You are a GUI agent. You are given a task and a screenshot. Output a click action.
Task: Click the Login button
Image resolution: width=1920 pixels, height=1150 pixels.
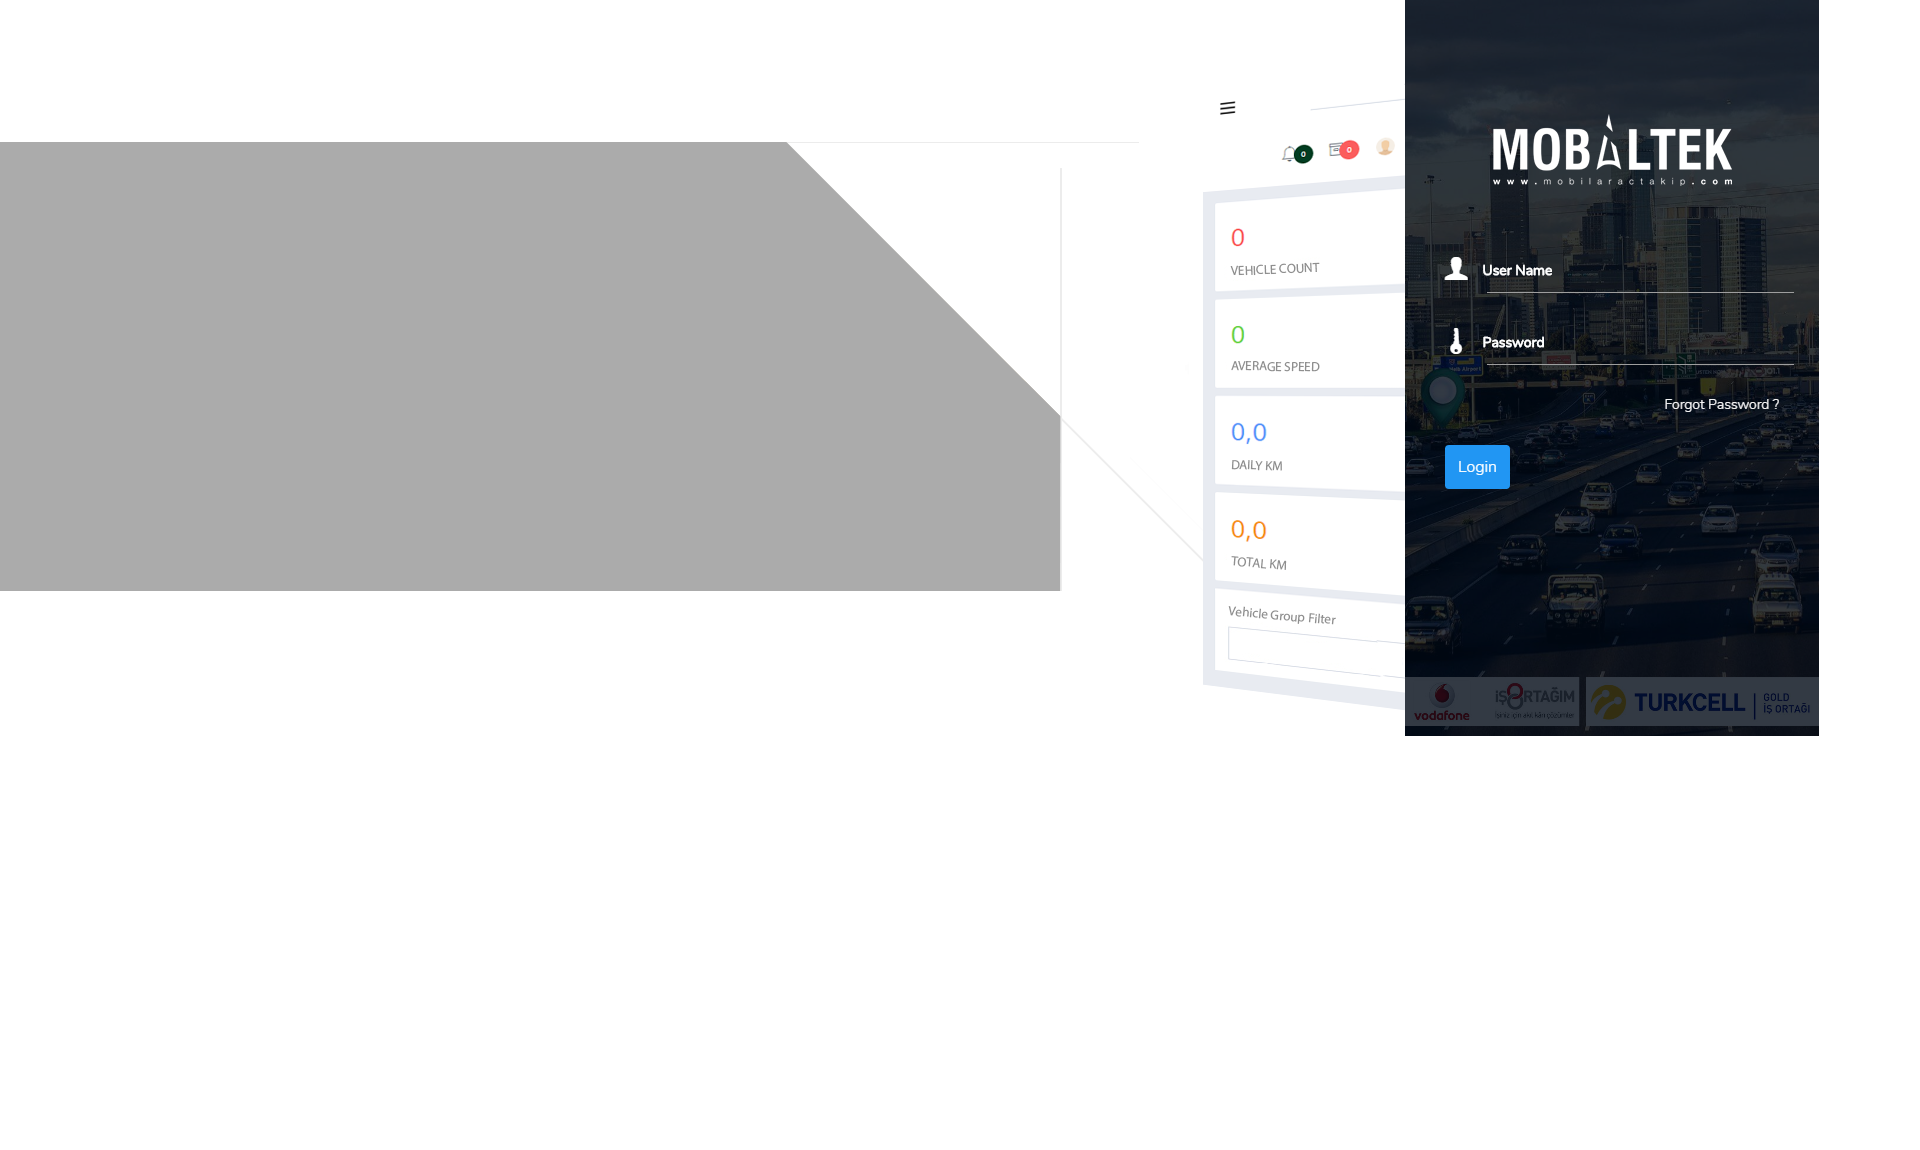click(x=1477, y=467)
